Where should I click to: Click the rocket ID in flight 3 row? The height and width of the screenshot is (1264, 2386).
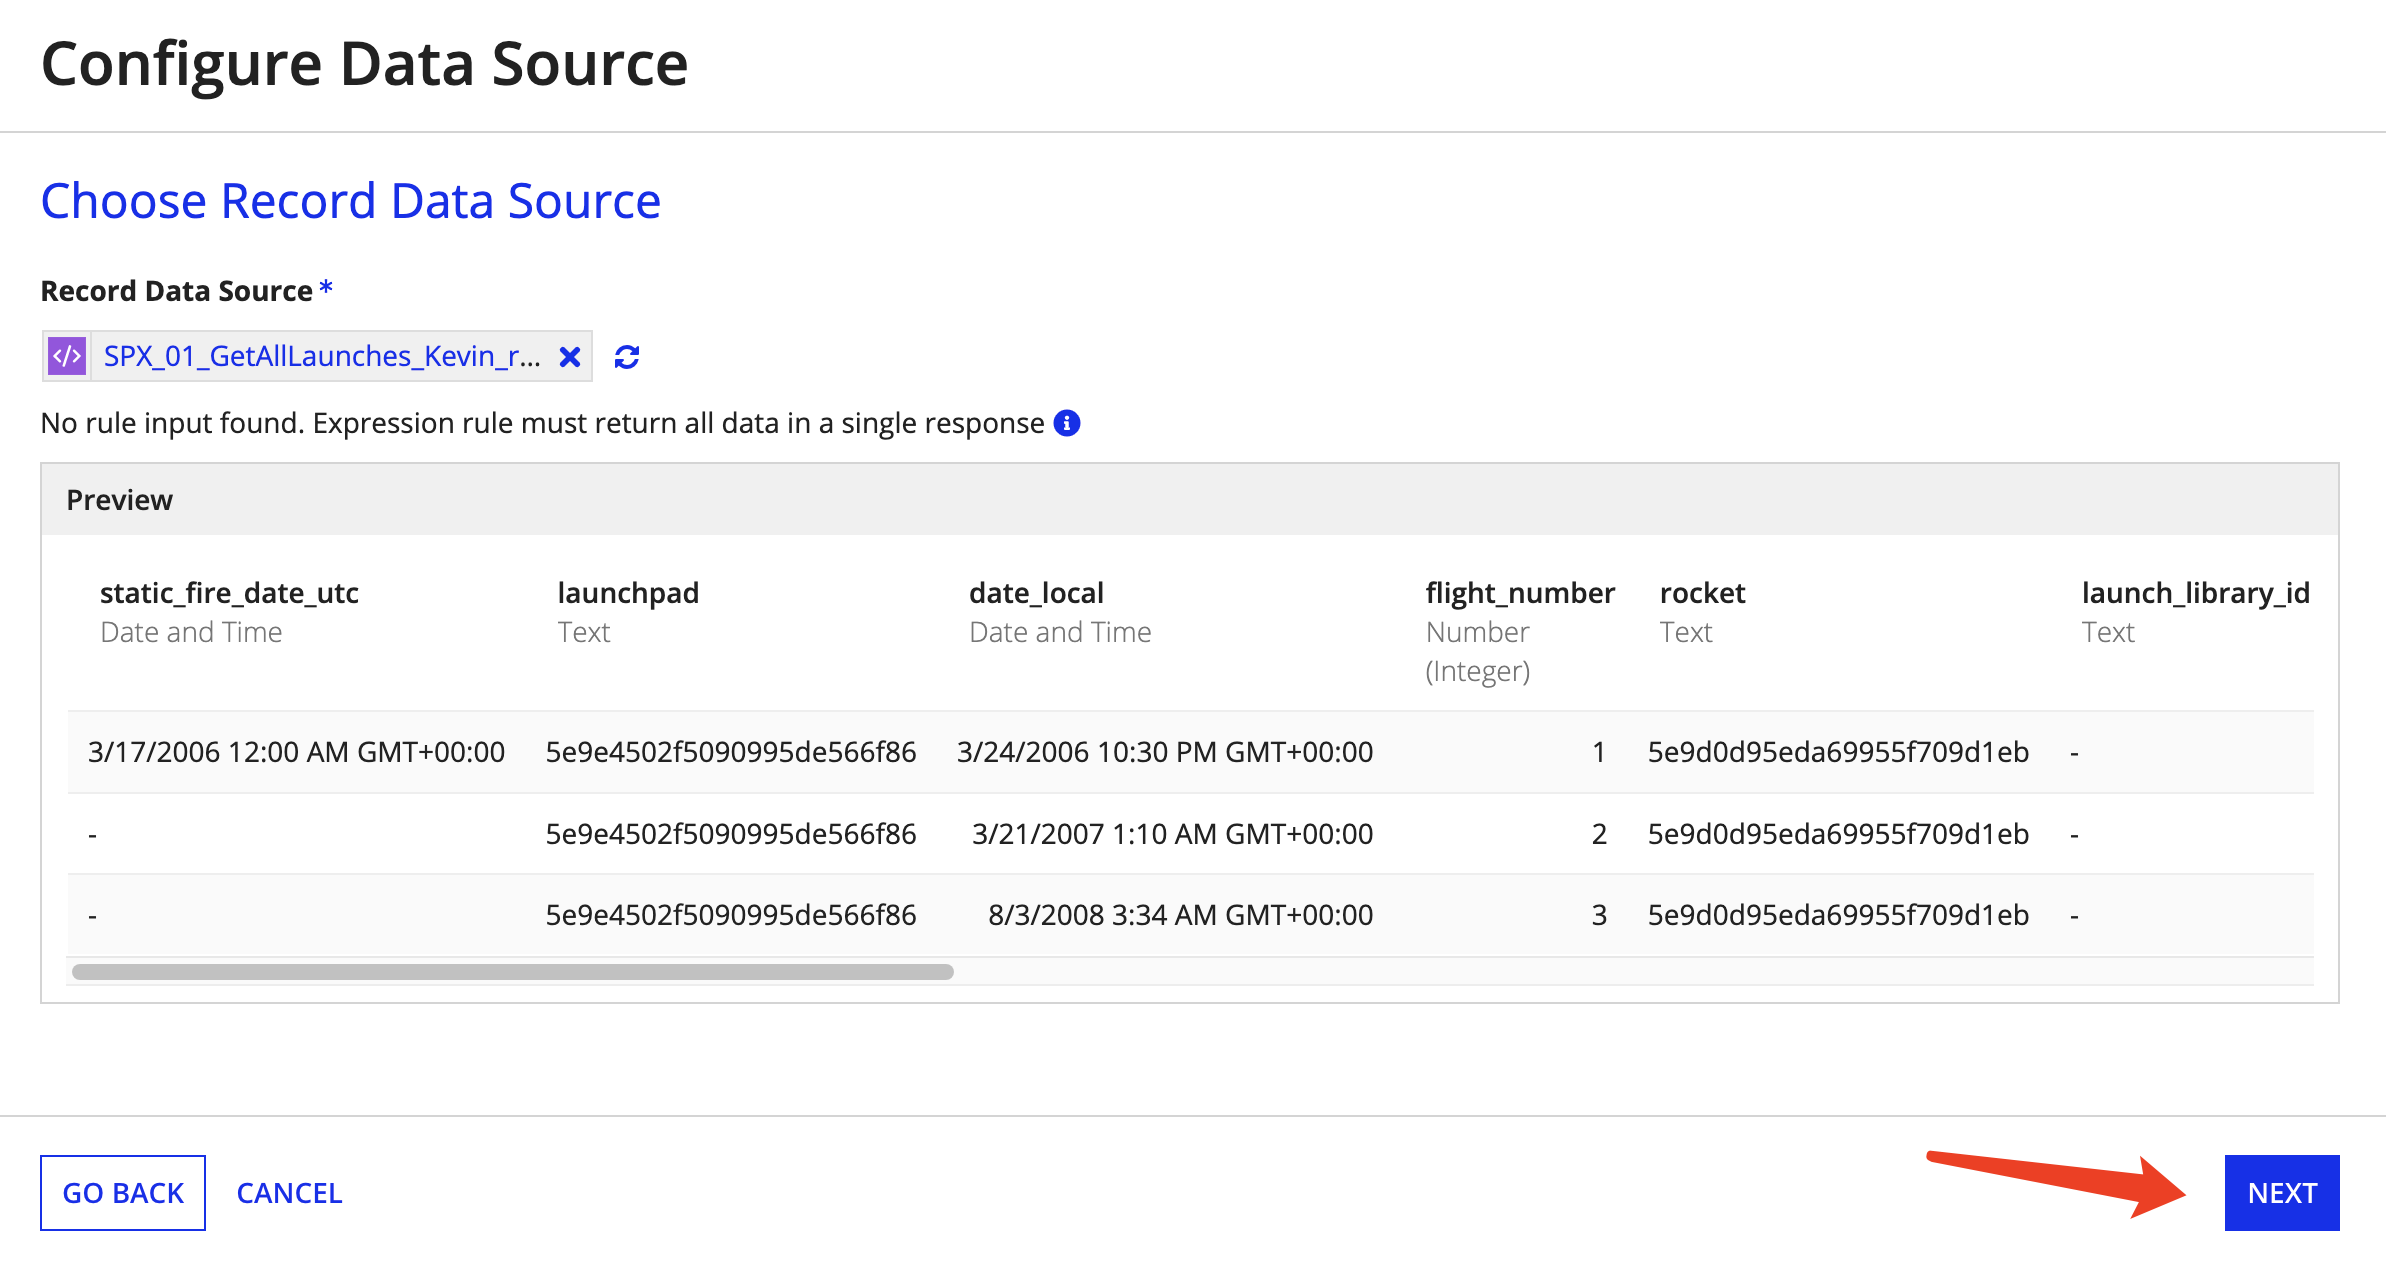(x=1838, y=915)
